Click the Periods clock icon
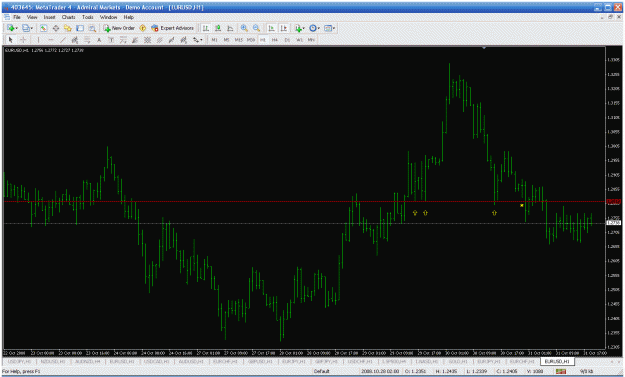The height and width of the screenshot is (377, 625). tap(313, 28)
